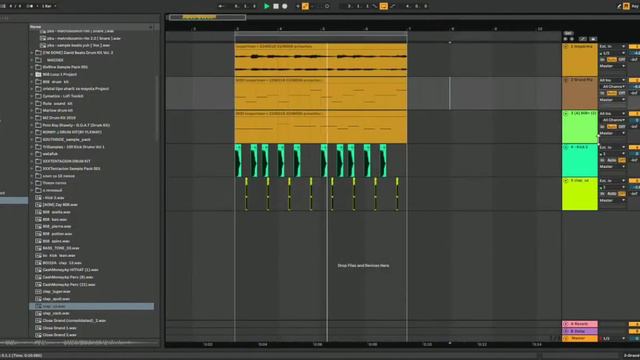Click the clap_stack.wav sample icon

click(x=38, y=313)
